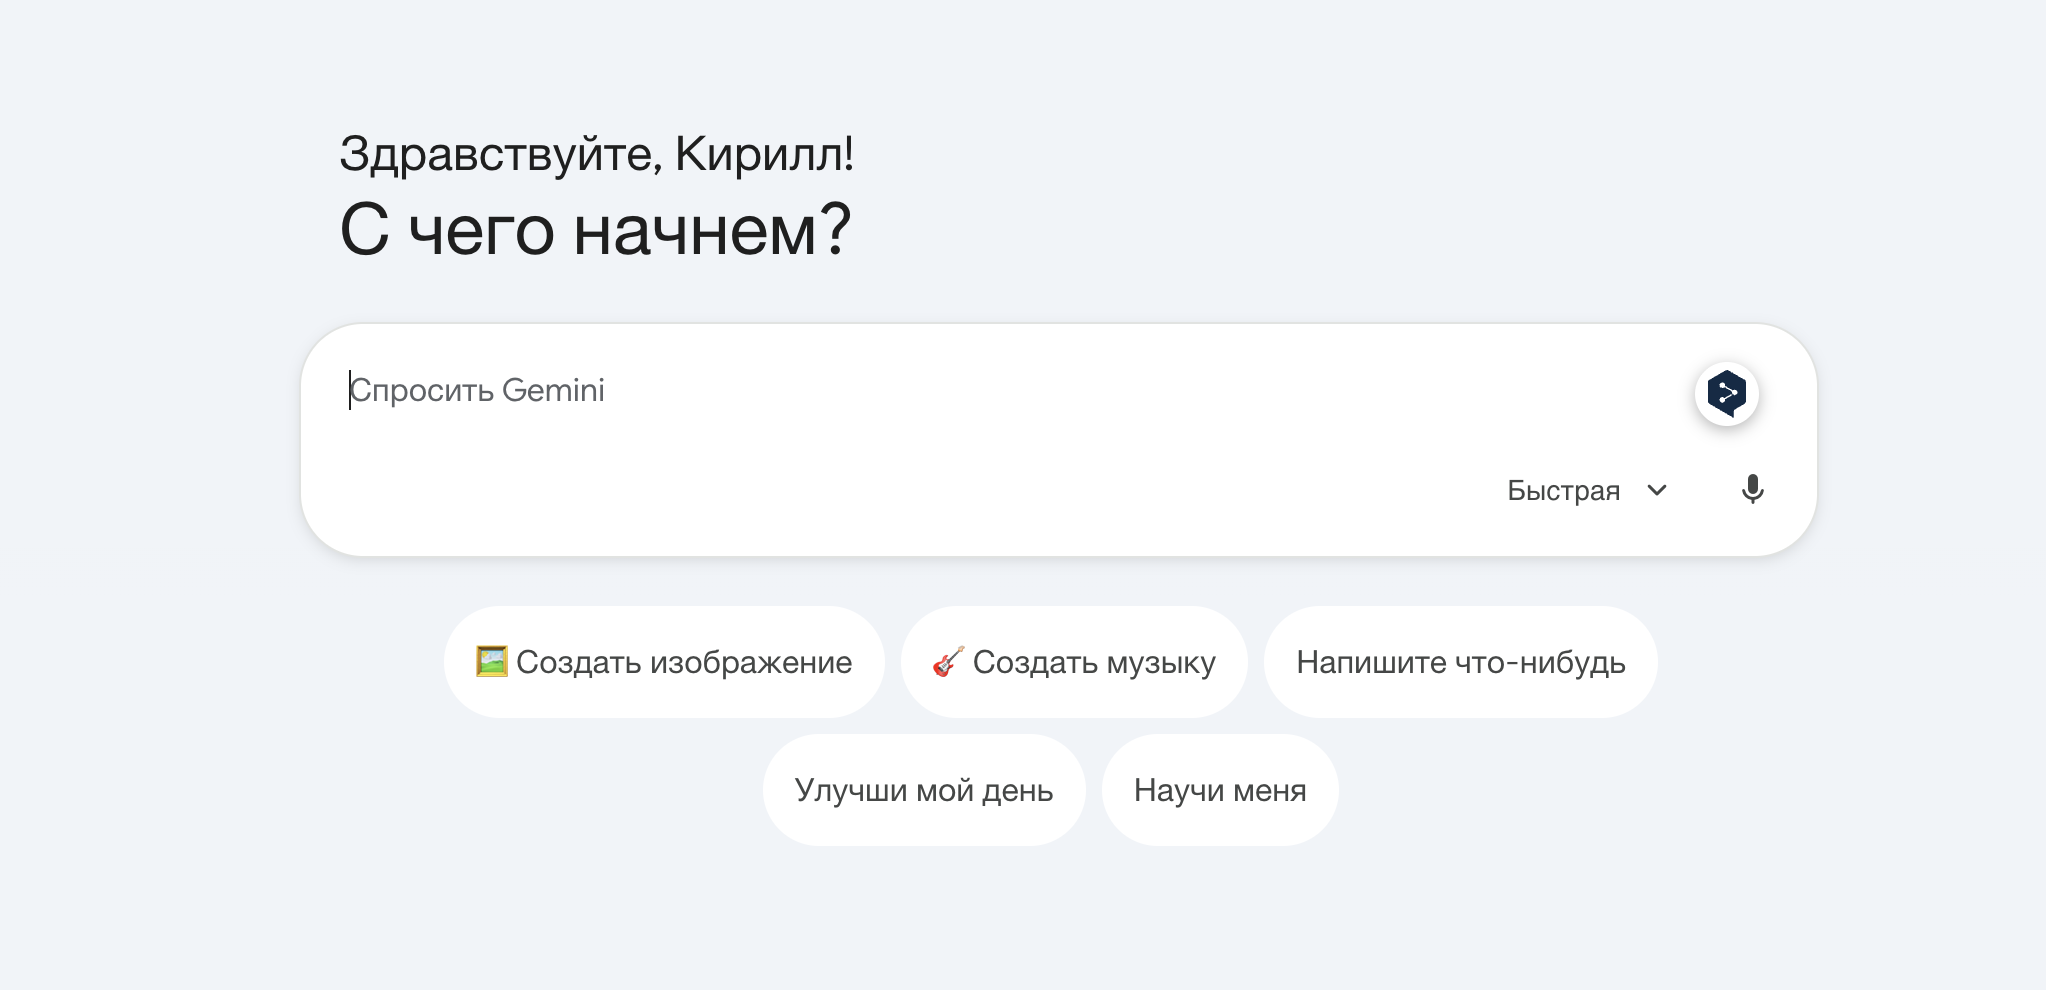This screenshot has height=990, width=2046.
Task: Select the Улучши мой день suggestion chip
Action: tap(924, 790)
